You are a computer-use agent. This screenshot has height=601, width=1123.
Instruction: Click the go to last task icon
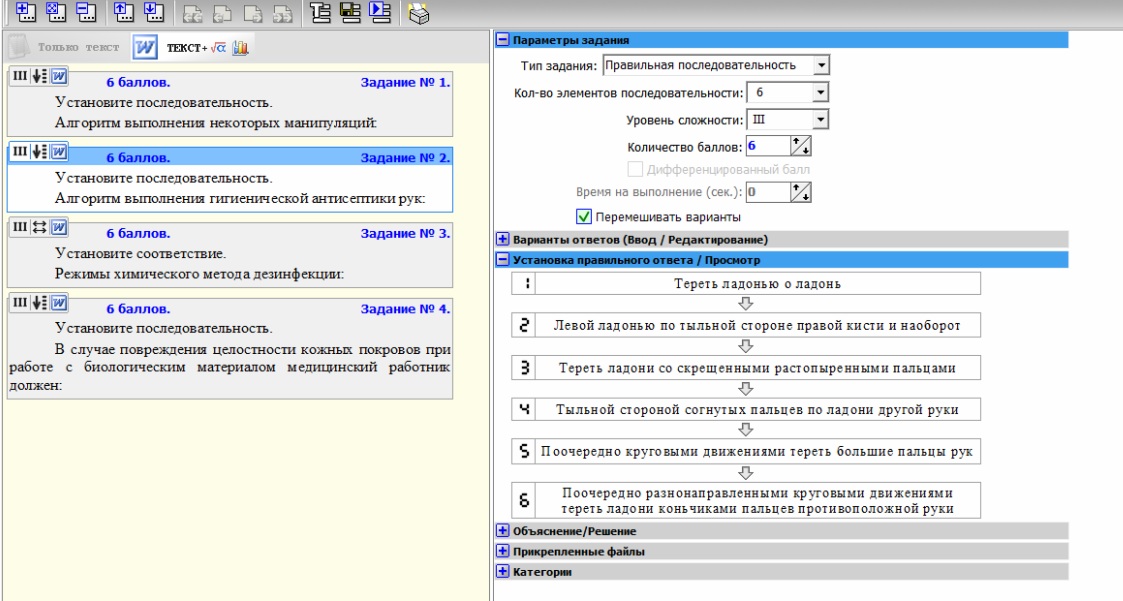point(283,14)
